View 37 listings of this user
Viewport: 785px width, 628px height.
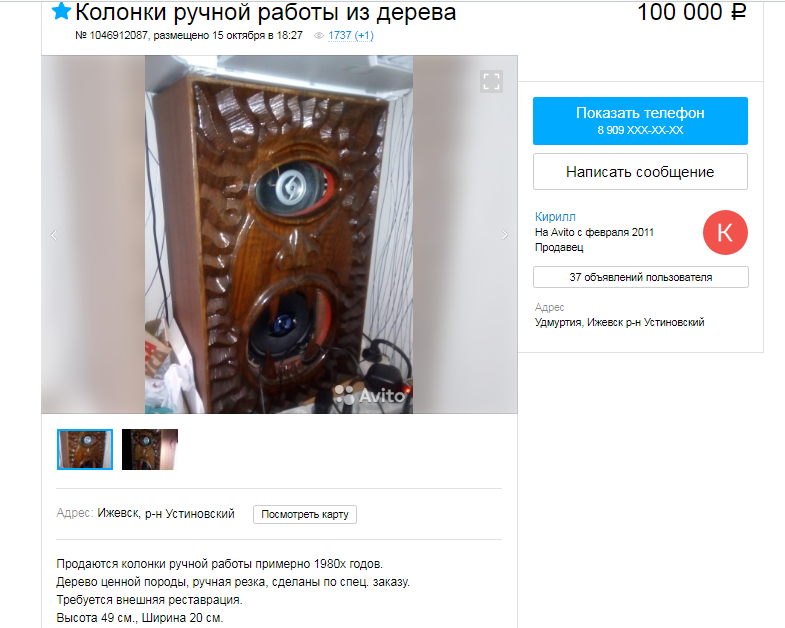point(640,277)
